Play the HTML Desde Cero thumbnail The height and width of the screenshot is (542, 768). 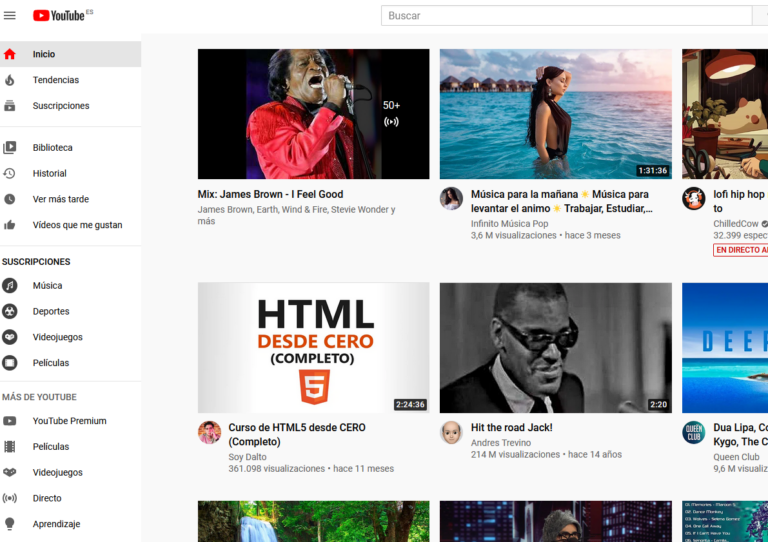313,348
